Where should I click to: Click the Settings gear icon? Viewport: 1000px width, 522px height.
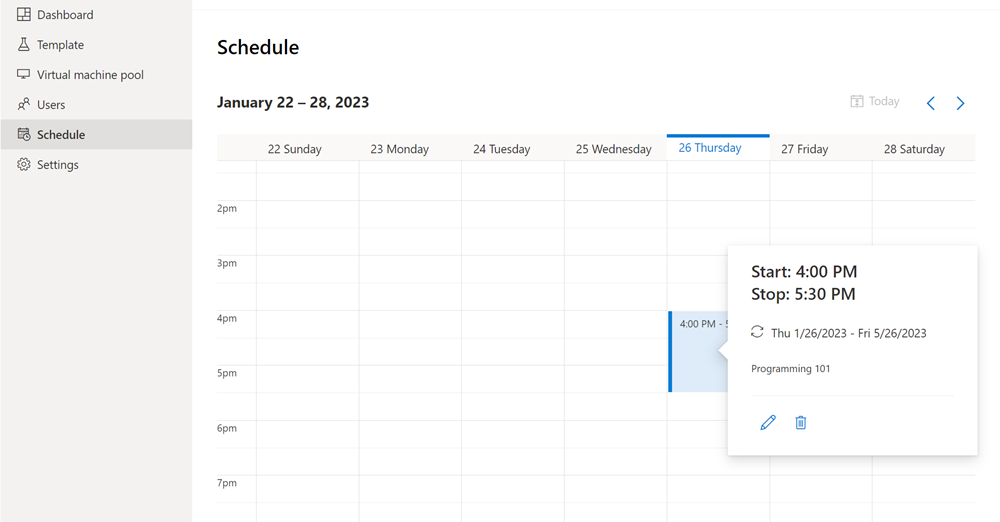coord(24,164)
